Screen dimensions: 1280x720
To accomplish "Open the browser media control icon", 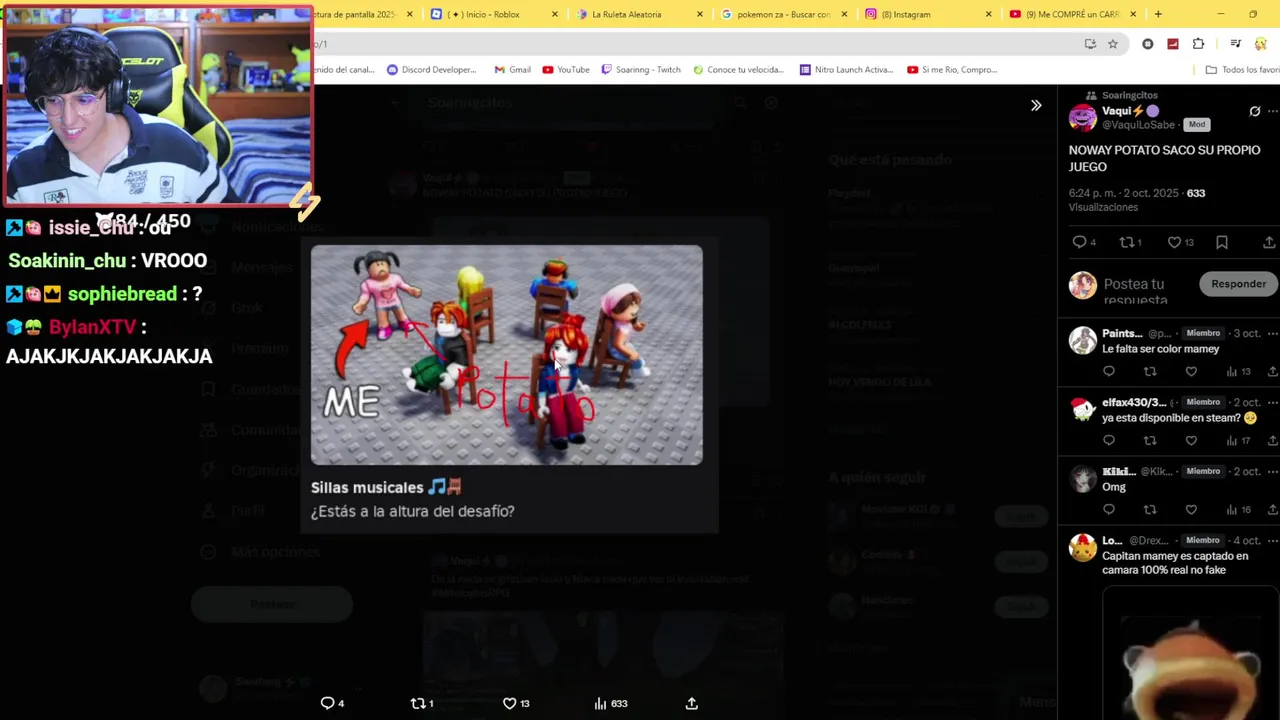I will [1235, 44].
